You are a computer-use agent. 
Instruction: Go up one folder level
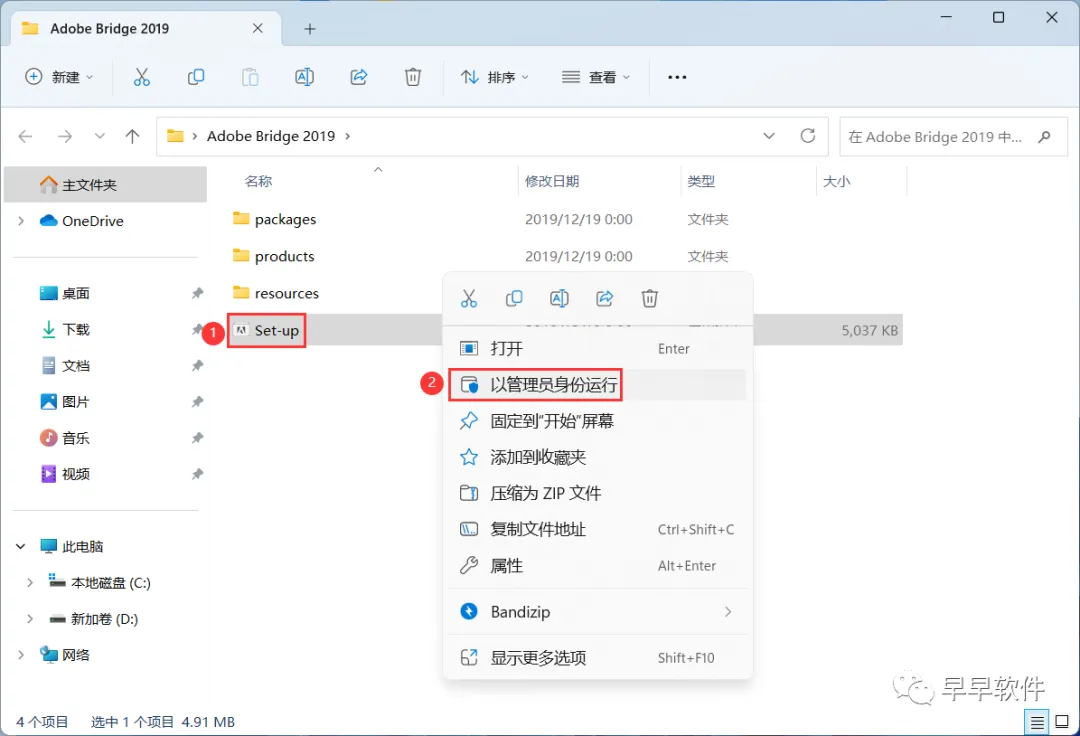tap(132, 136)
